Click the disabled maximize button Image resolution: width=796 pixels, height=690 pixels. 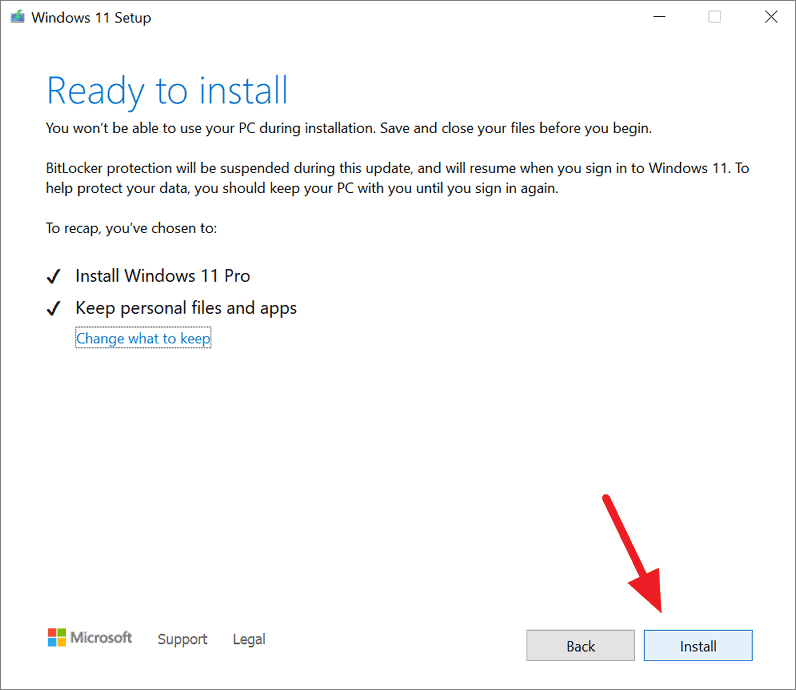(x=715, y=17)
